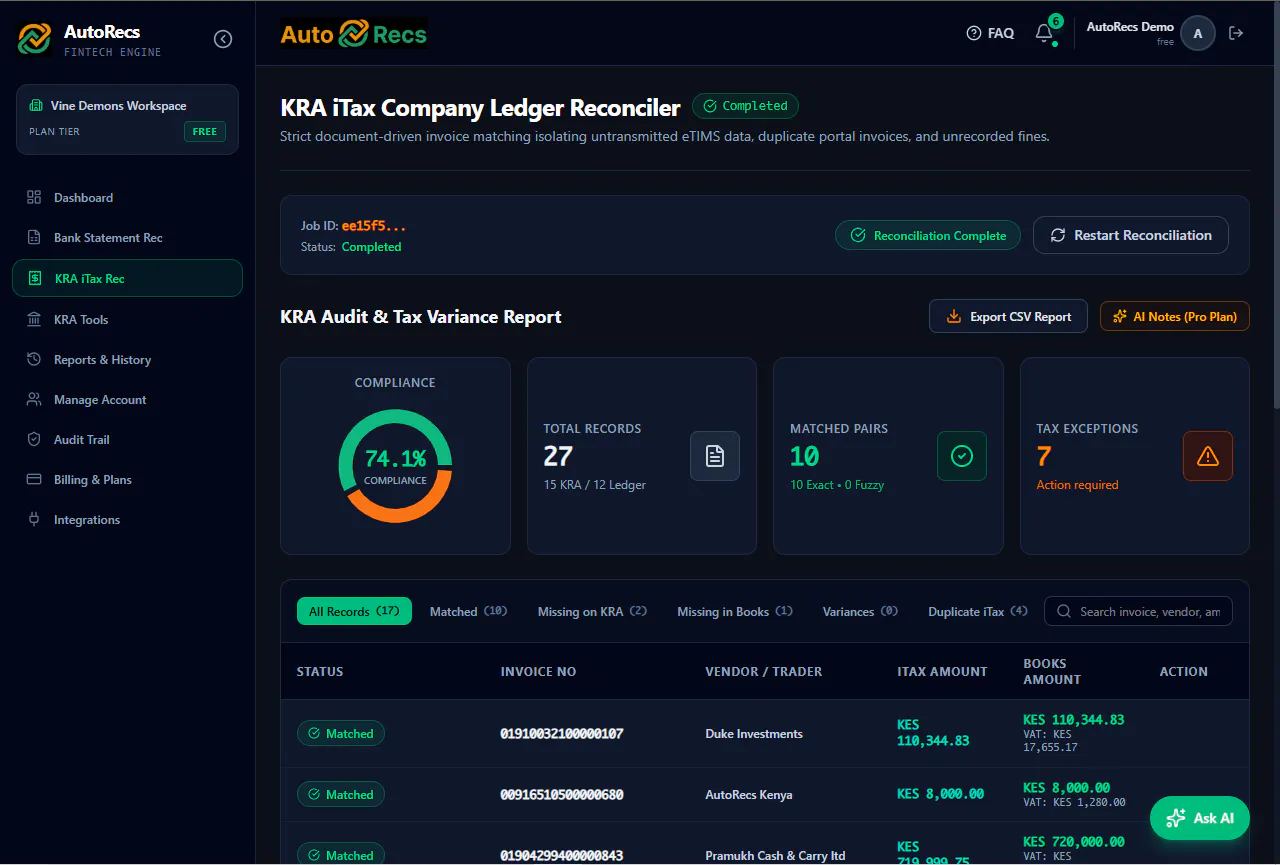The image size is (1280, 865).
Task: Open the Duplicate iTax tab
Action: click(978, 611)
